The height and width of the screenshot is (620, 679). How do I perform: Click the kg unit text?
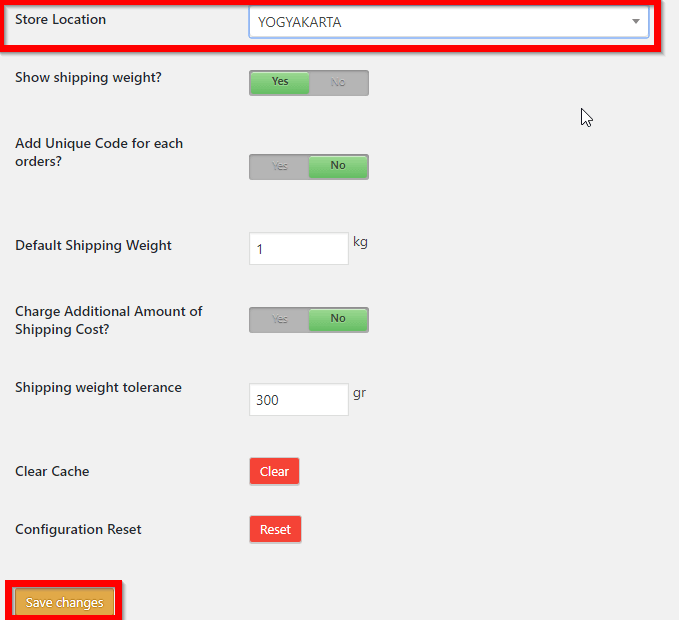[360, 242]
